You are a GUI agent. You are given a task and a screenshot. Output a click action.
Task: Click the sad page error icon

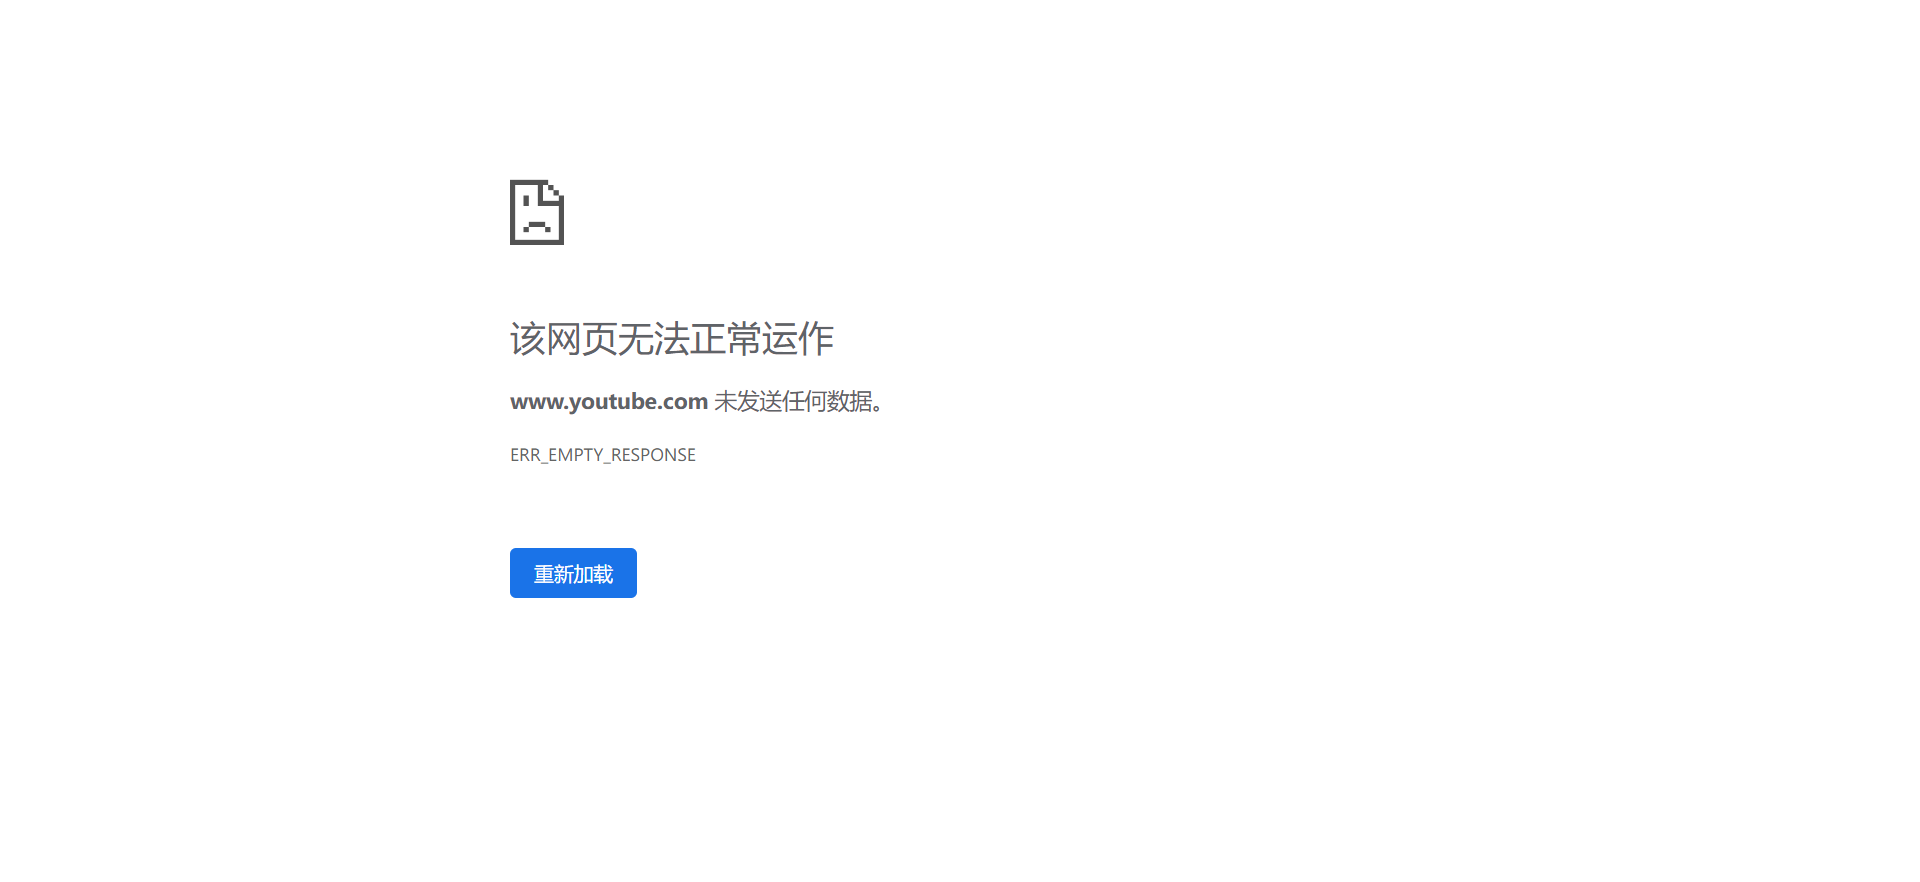537,212
